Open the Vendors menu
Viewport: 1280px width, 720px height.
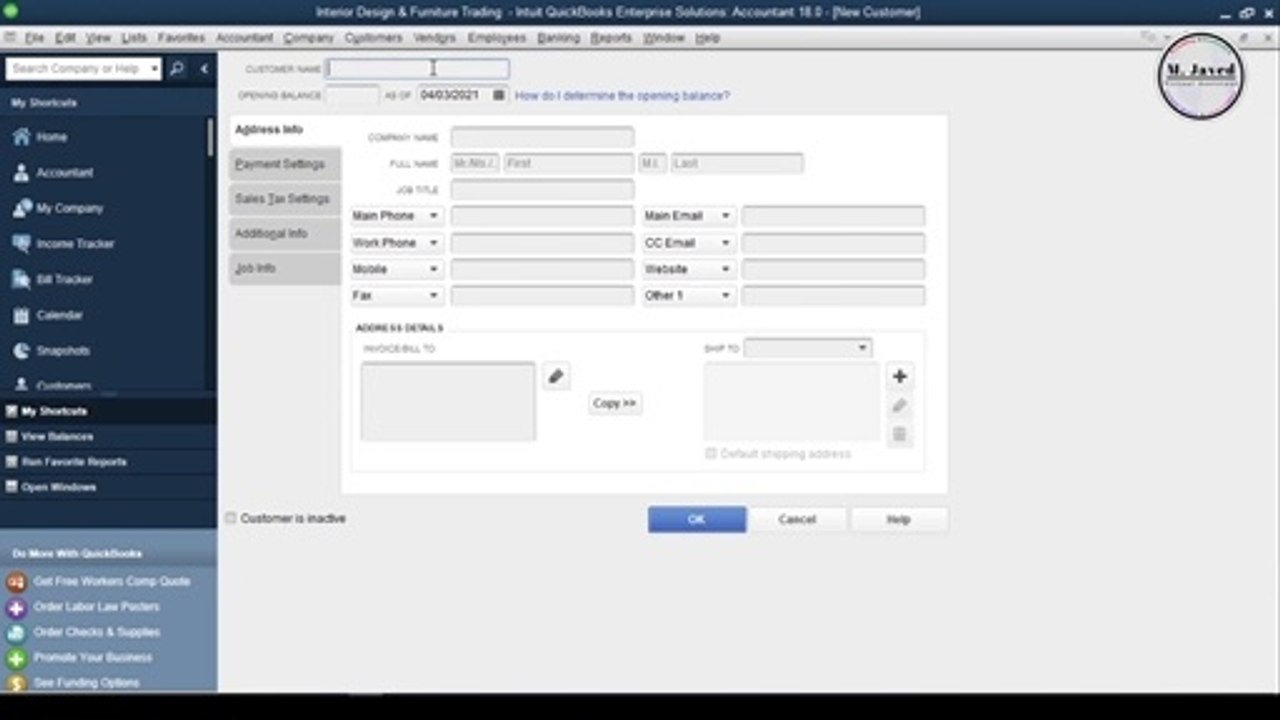click(435, 38)
